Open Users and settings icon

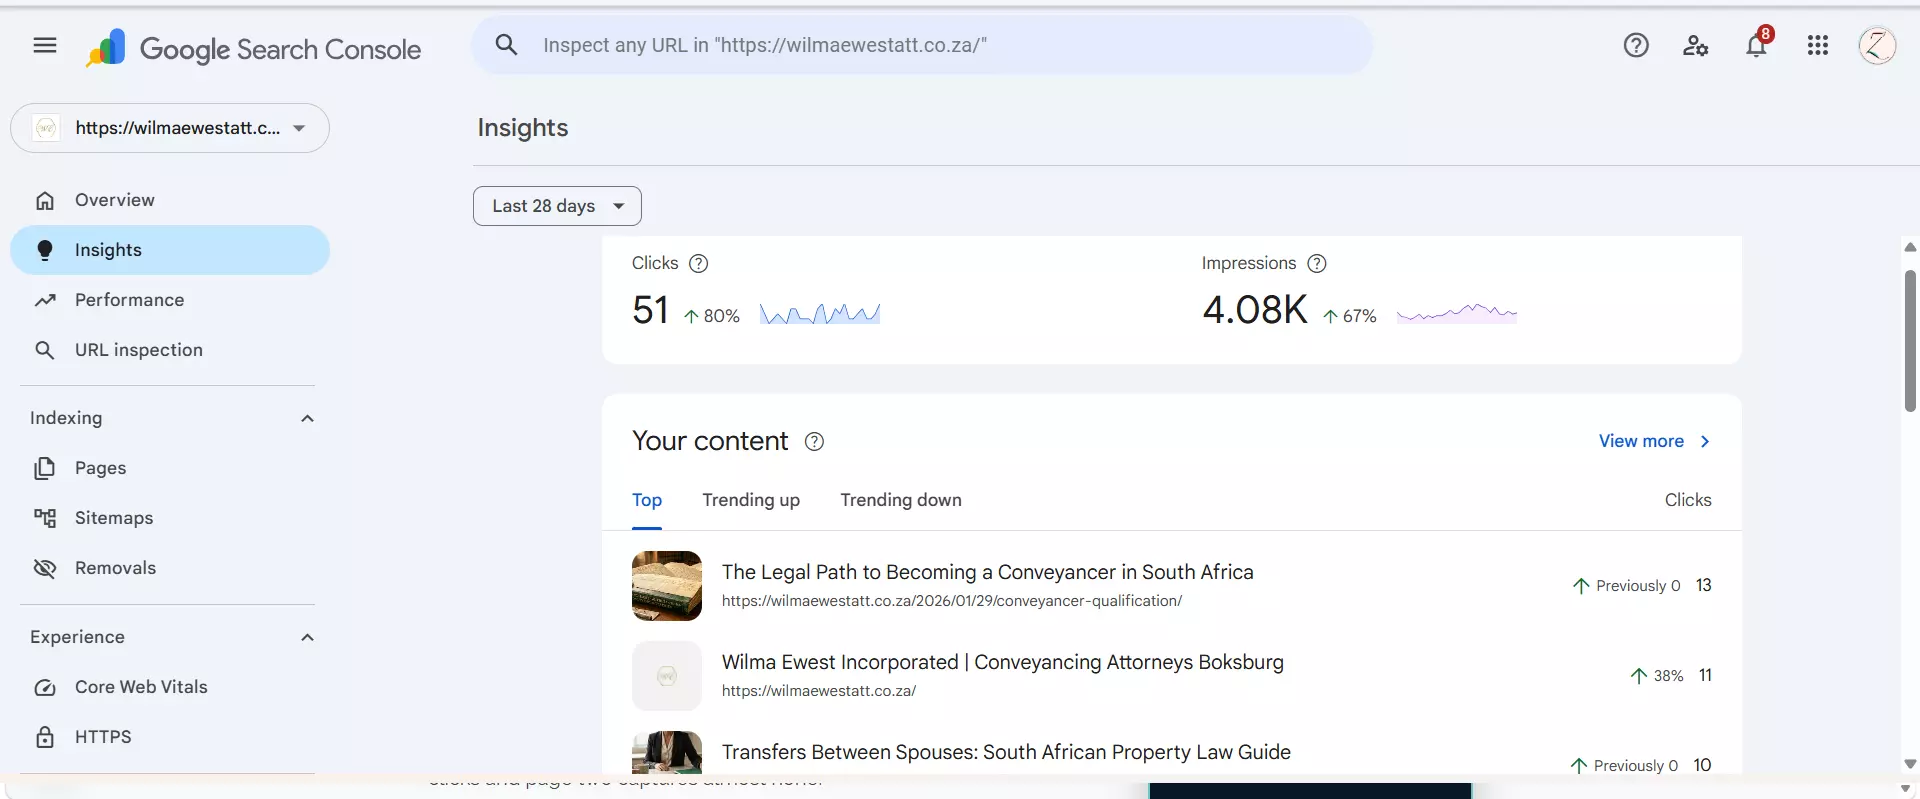pyautogui.click(x=1696, y=45)
